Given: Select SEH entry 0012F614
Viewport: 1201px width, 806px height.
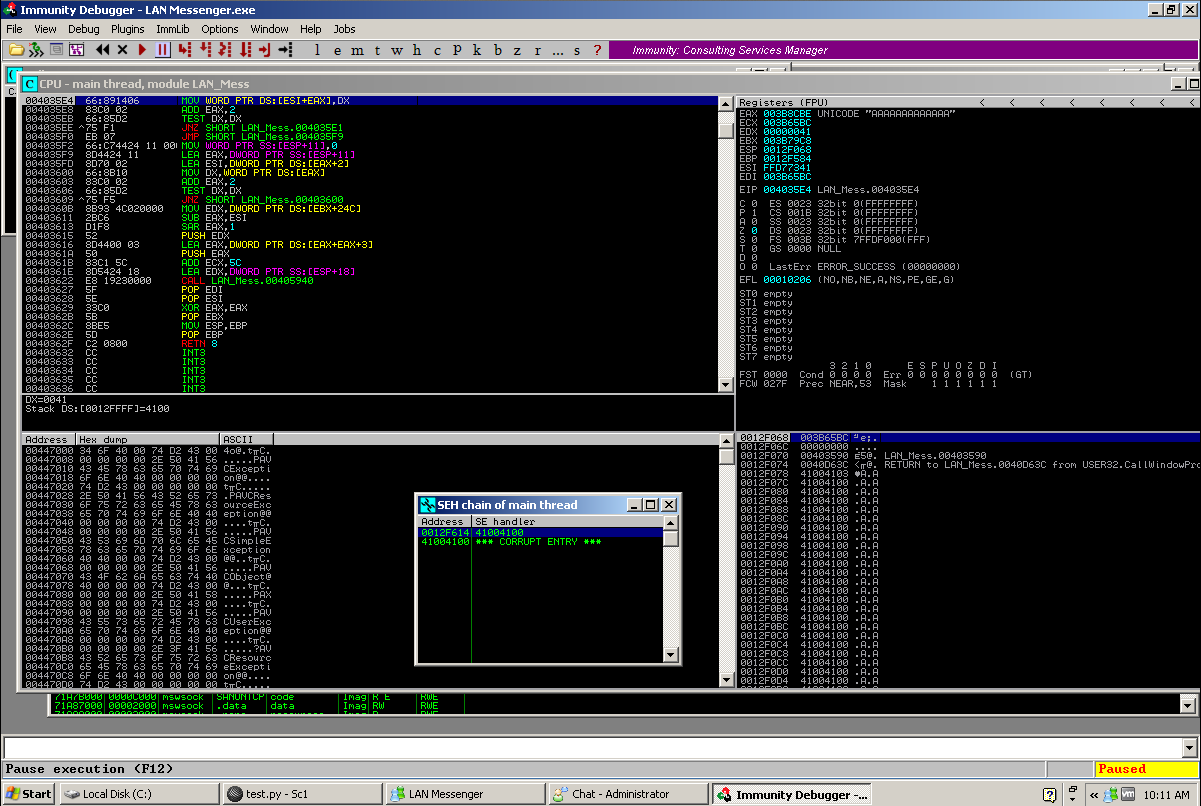Looking at the screenshot, I should [x=540, y=533].
